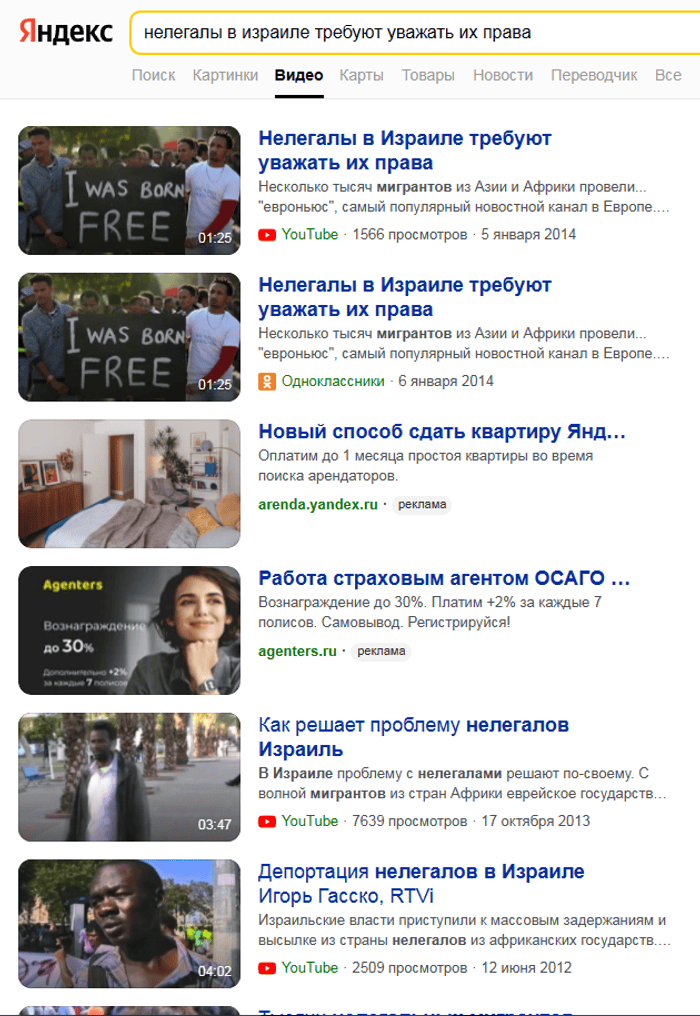700x1016 pixels.
Task: Open the Товары tab
Action: pos(428,75)
